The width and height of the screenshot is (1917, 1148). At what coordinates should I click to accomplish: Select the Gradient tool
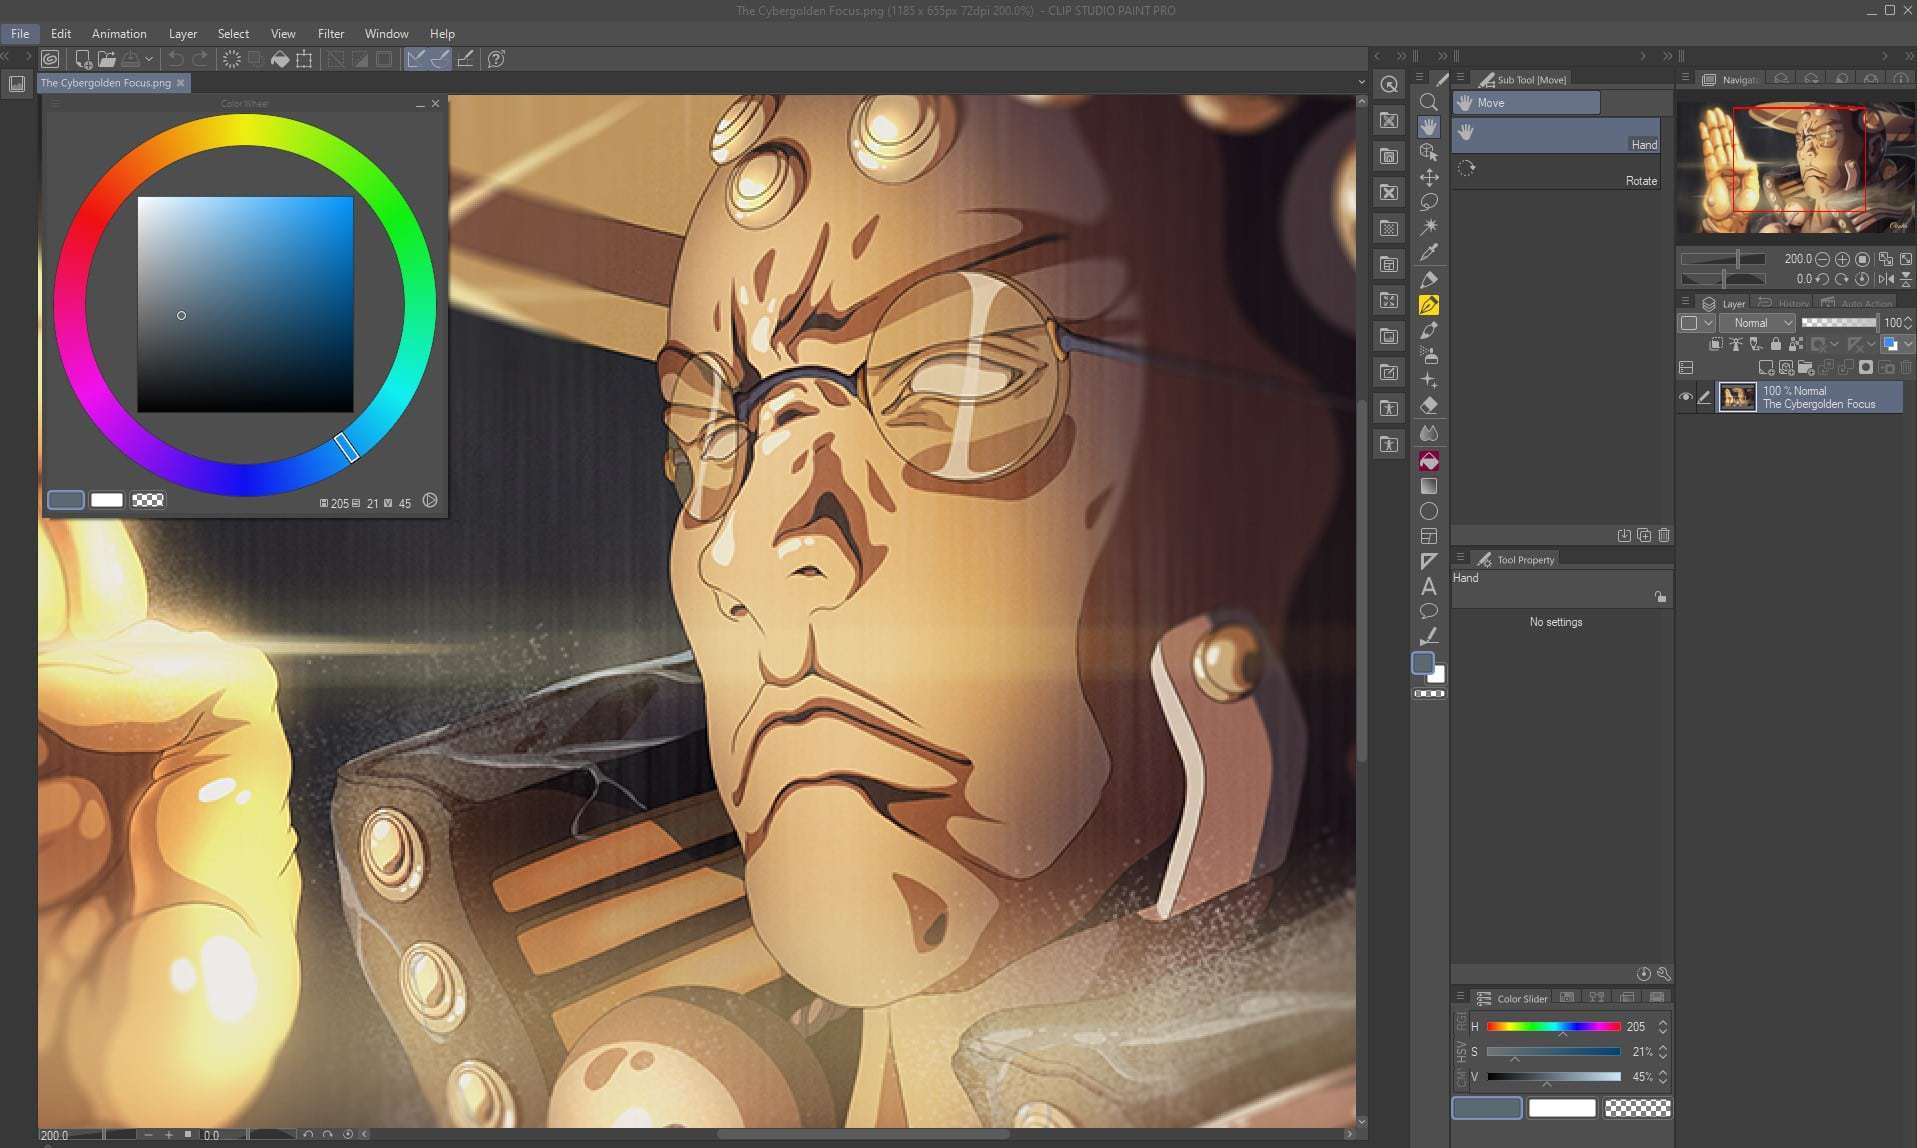[x=1428, y=486]
